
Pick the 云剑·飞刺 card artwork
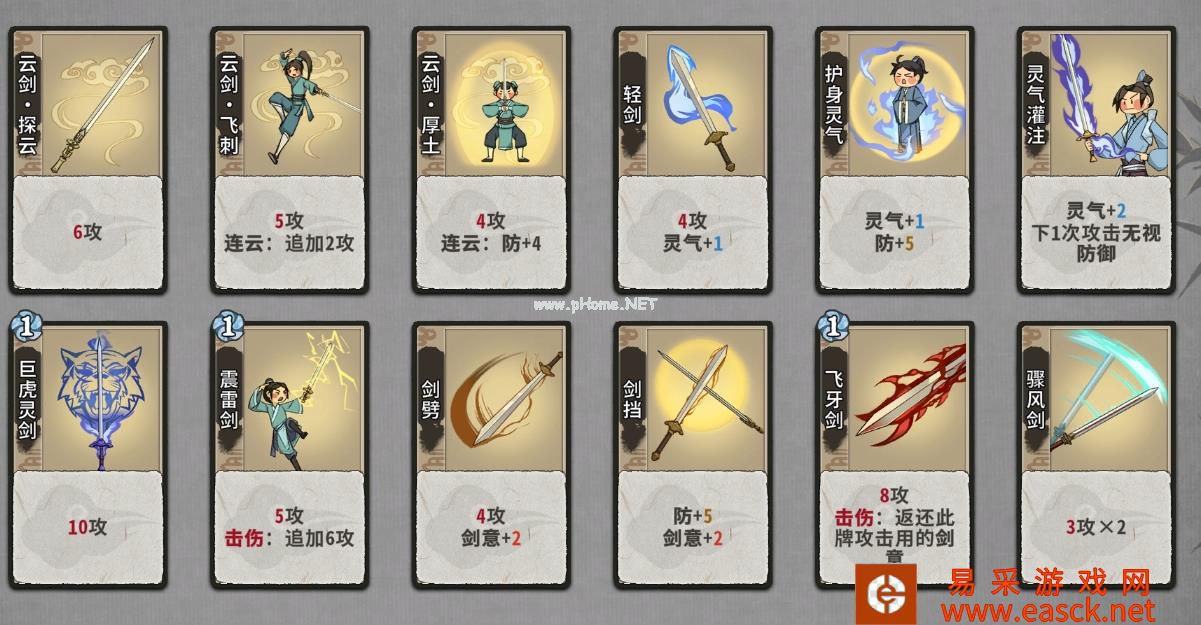304,101
